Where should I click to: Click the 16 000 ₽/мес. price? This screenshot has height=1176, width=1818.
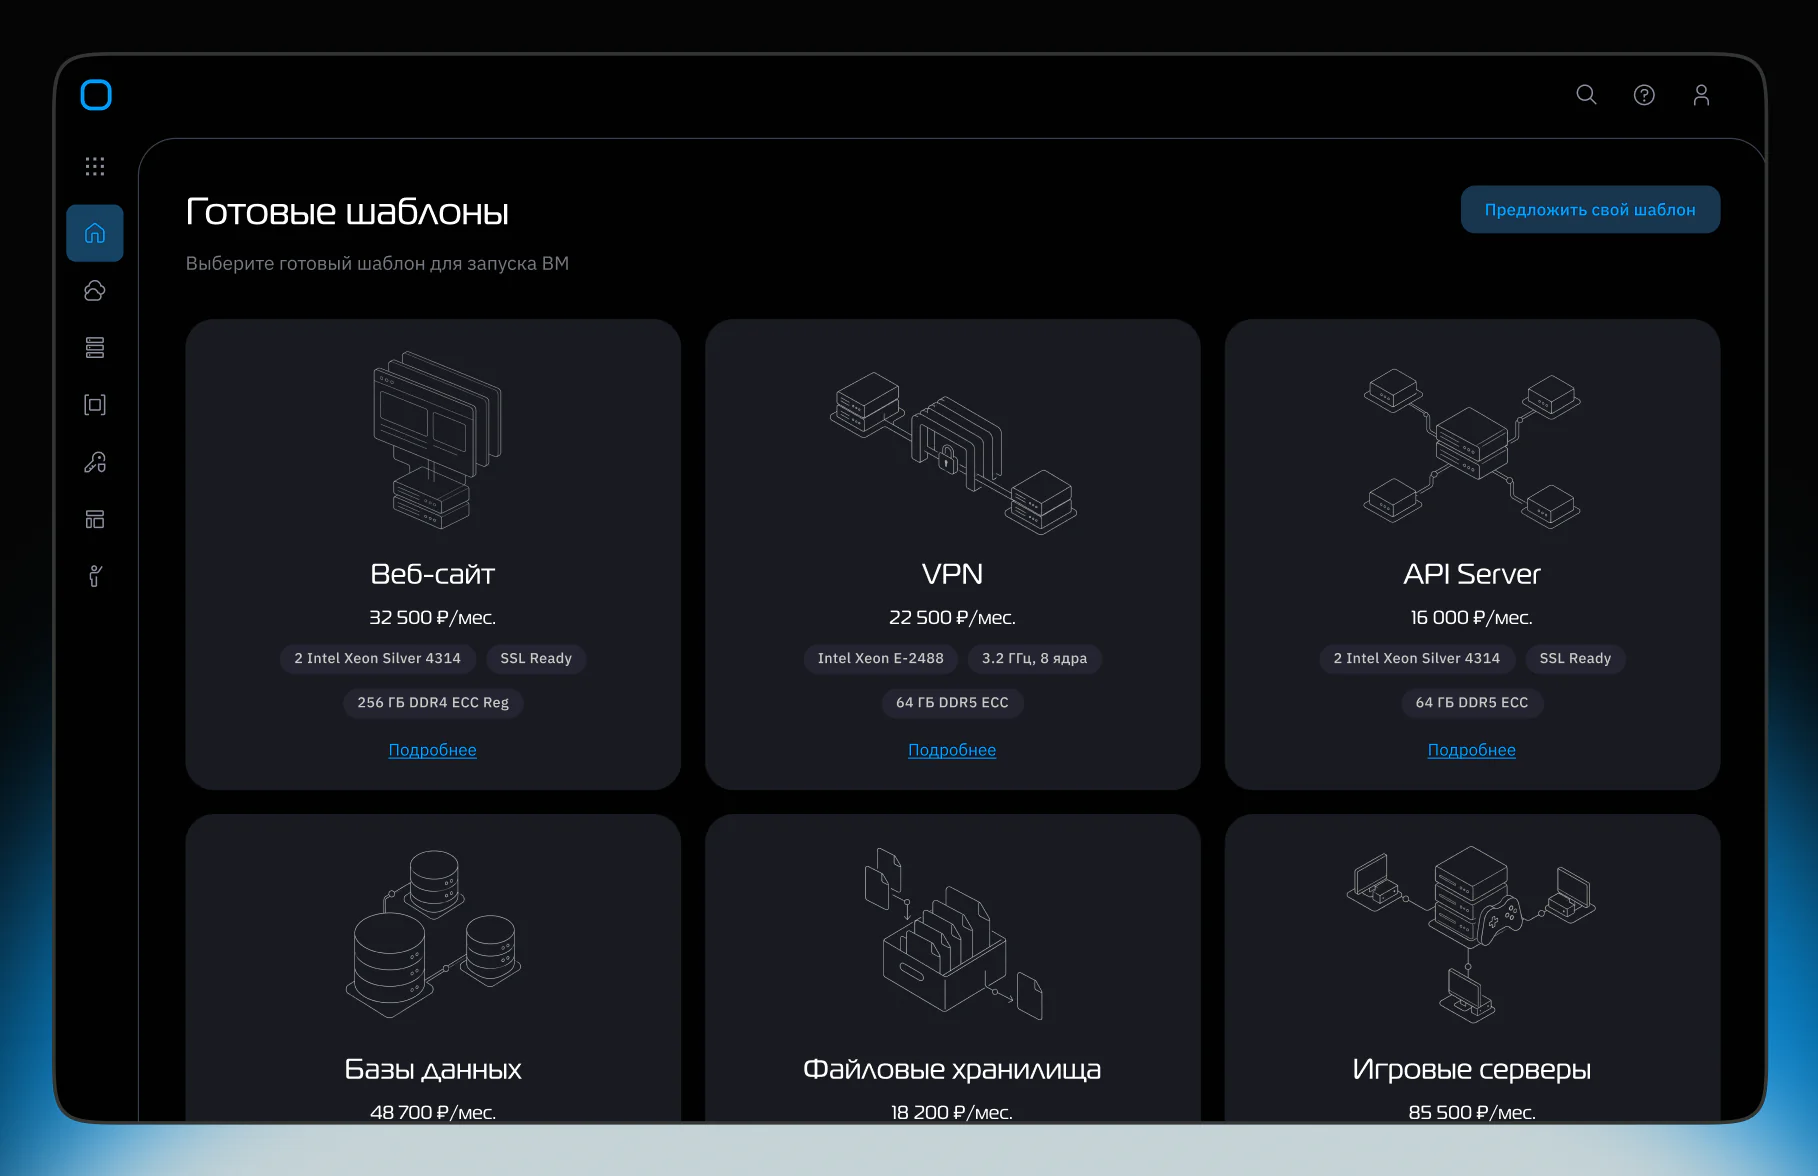pos(1472,618)
